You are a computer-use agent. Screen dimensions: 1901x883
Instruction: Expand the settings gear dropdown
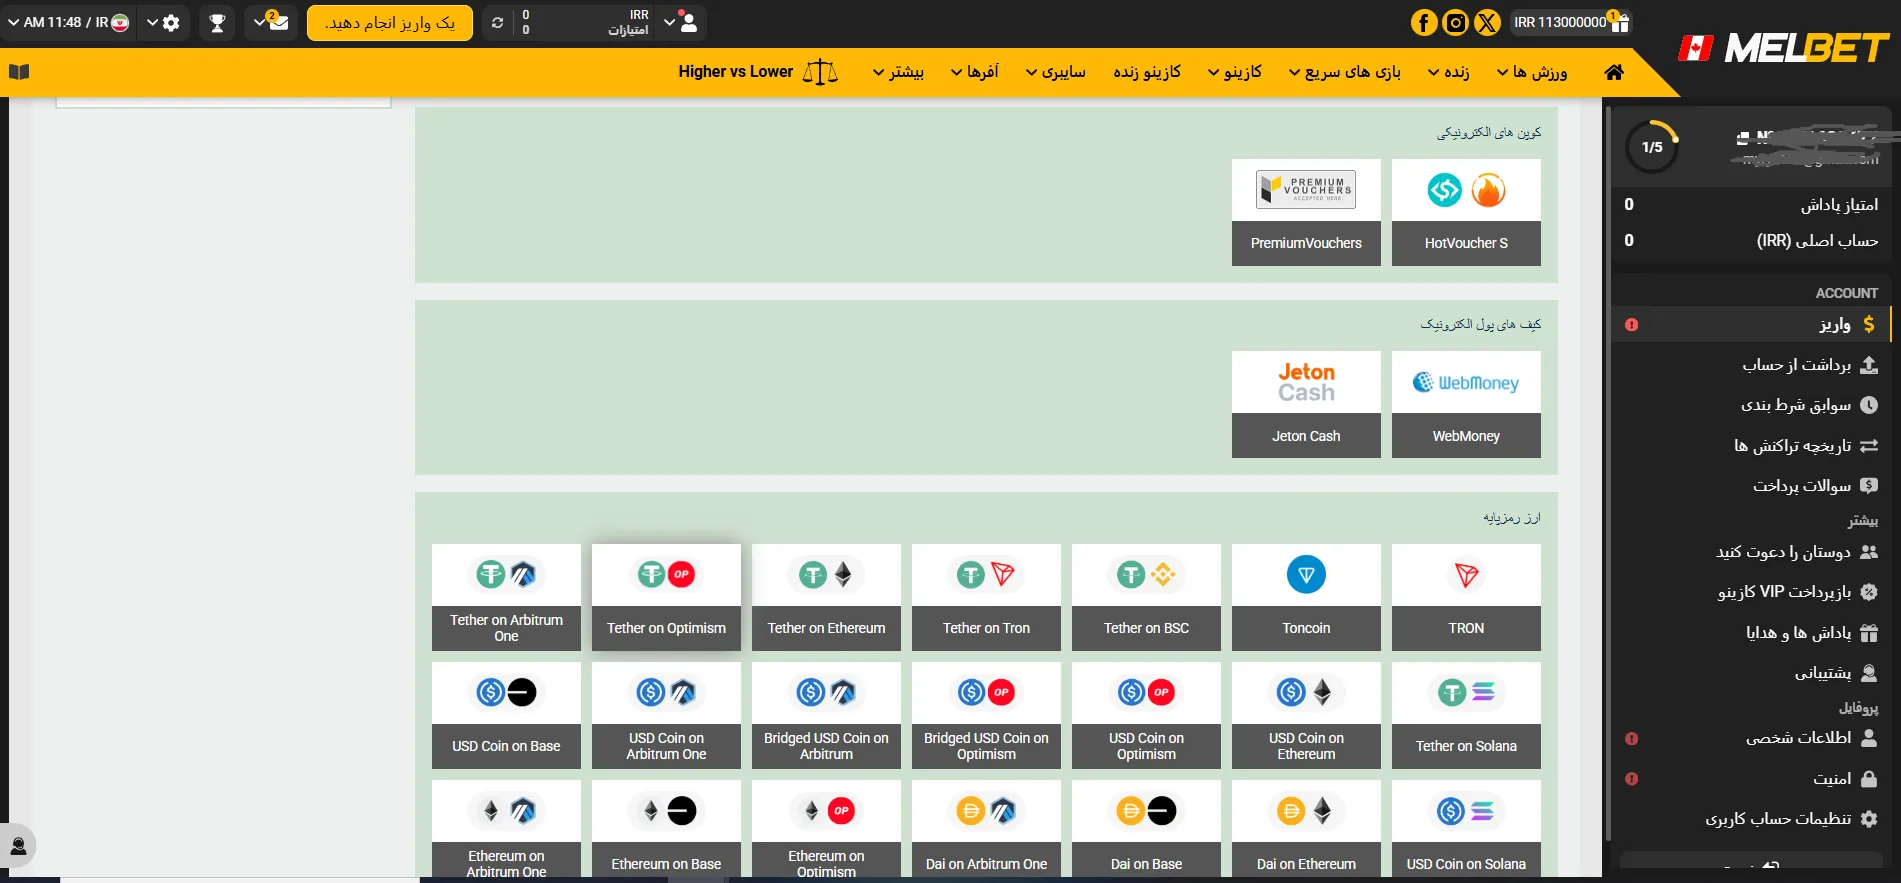point(163,22)
